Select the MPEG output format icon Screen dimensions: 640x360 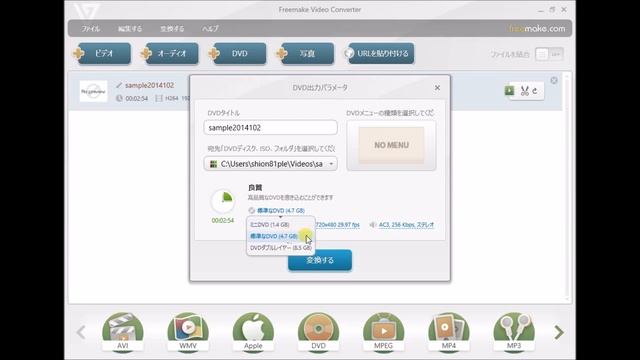(x=384, y=332)
